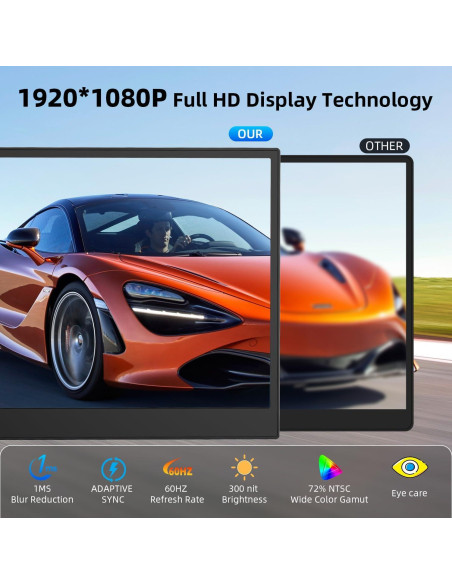Image resolution: width=452 pixels, height=584 pixels.
Task: Click "Full HD Display Technology" text
Action: point(303,100)
